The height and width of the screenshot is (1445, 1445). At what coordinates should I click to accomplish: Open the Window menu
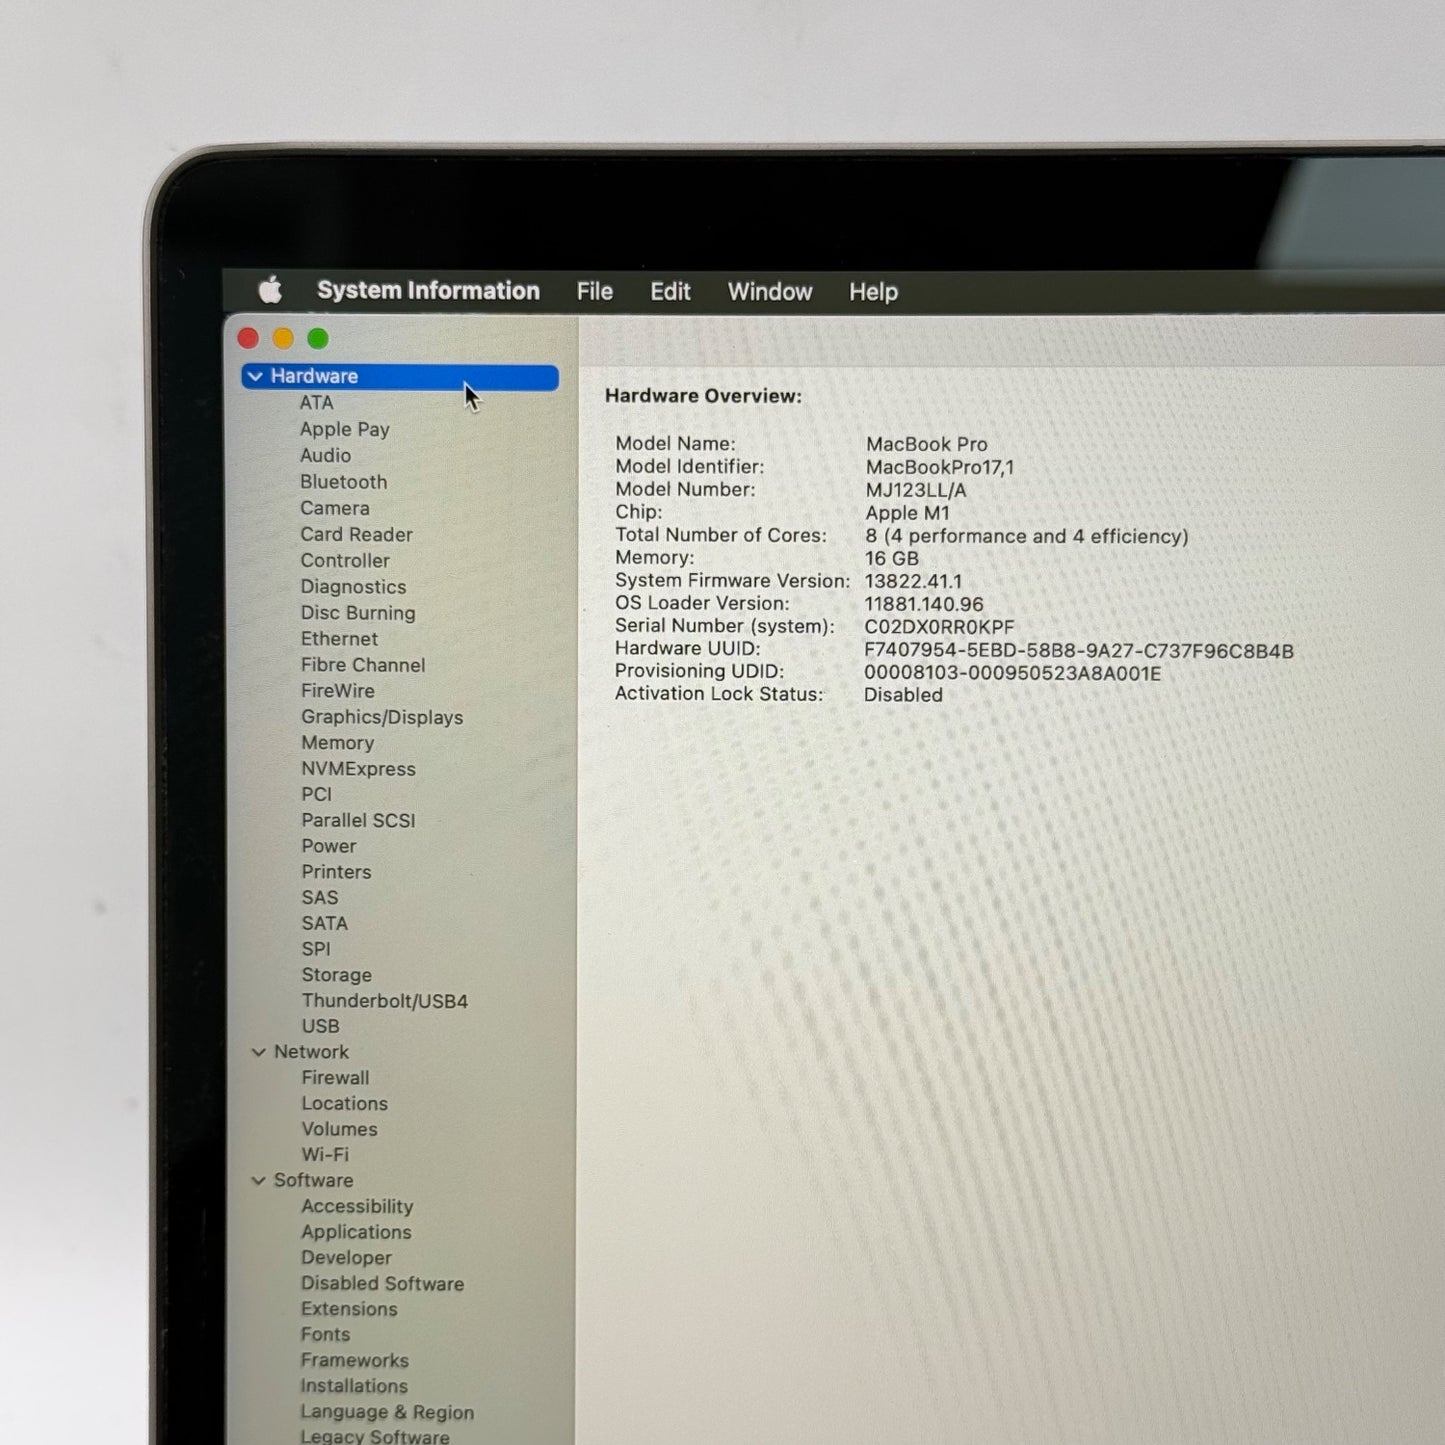click(x=769, y=292)
